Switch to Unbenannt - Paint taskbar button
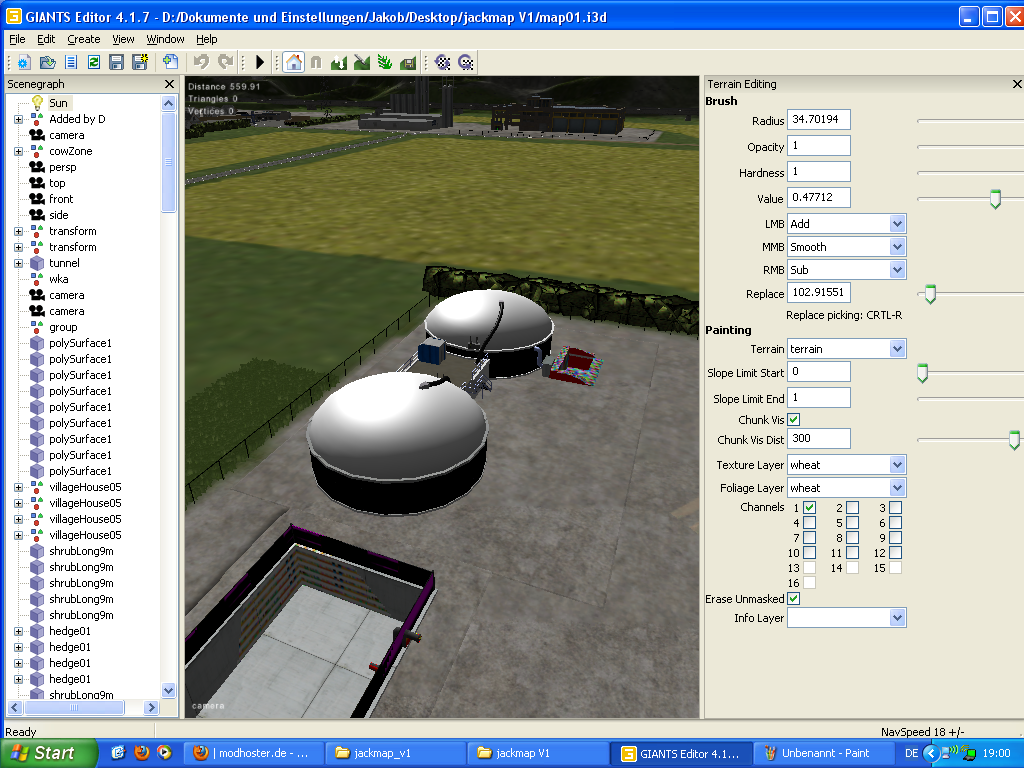The image size is (1024, 768). pyautogui.click(x=823, y=753)
